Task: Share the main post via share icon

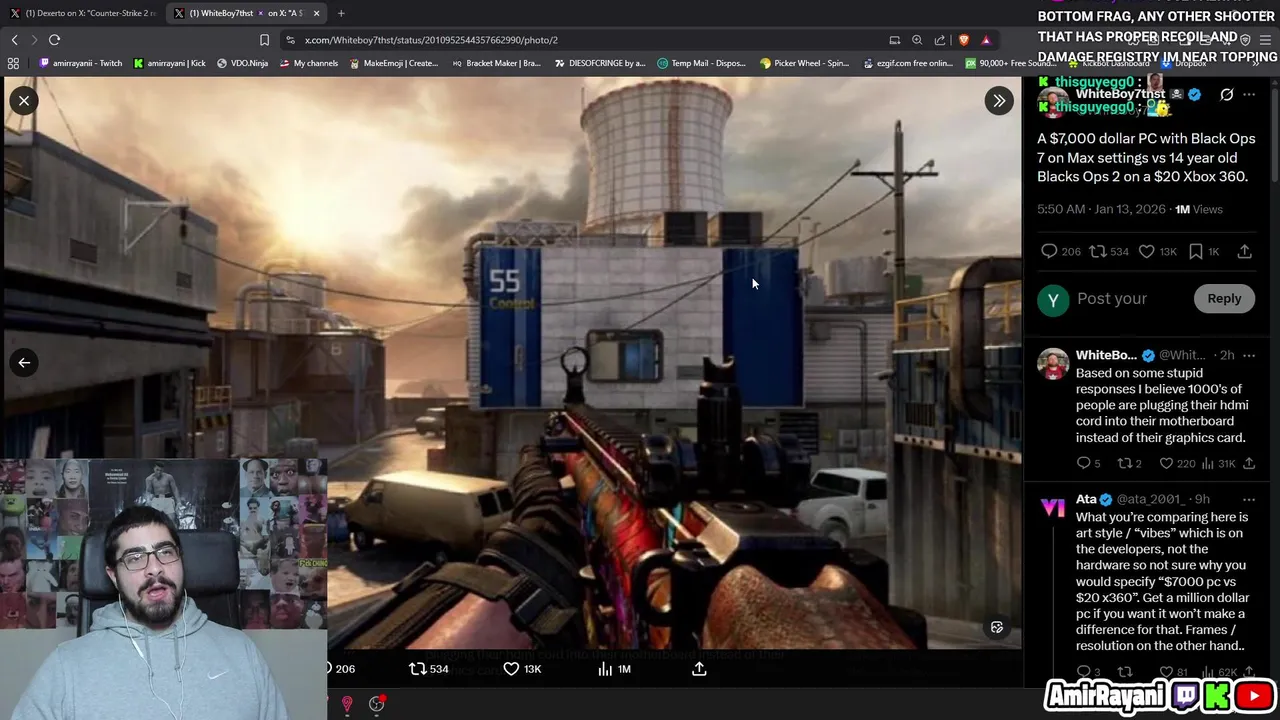Action: tap(1245, 252)
